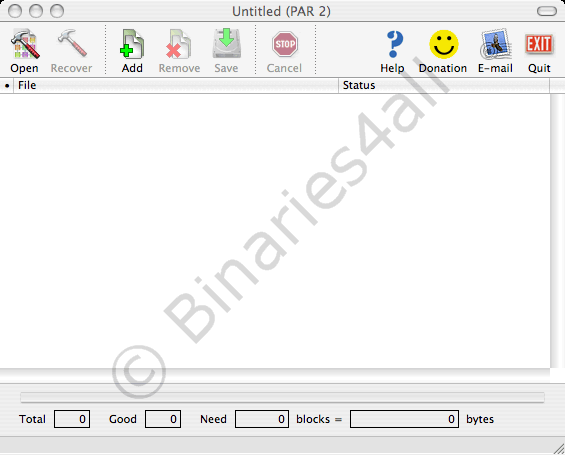Click the Donation smiley face icon
The image size is (565, 455).
point(444,44)
